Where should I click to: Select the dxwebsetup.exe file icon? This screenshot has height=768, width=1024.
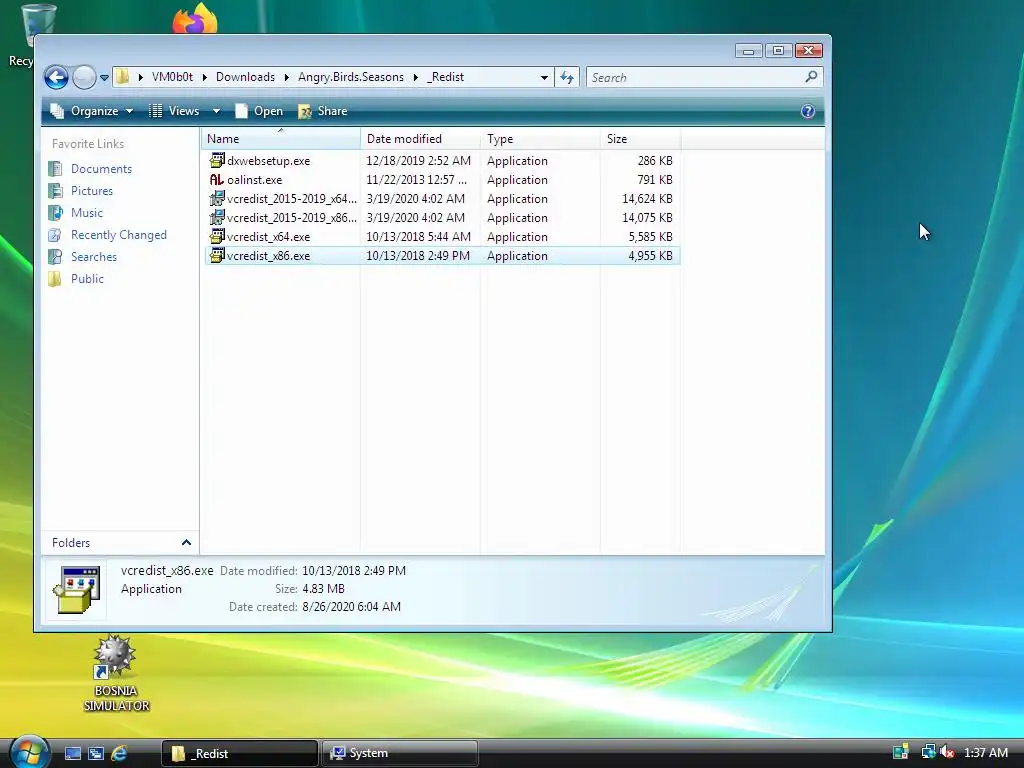[x=217, y=161]
